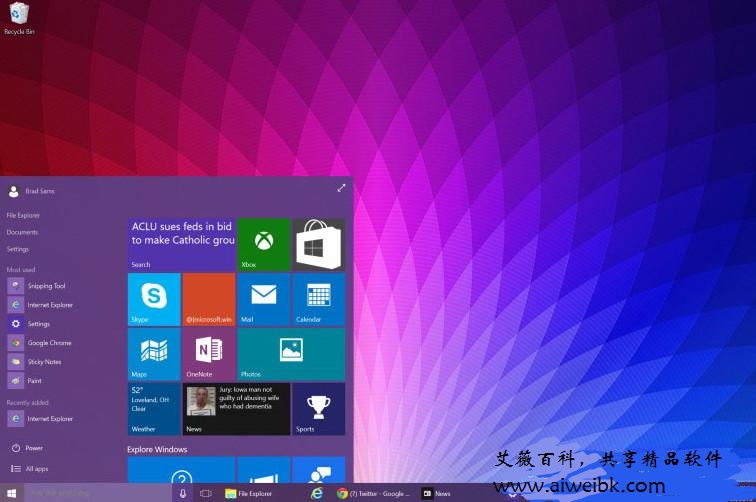Launch the Skype tile

click(x=154, y=299)
